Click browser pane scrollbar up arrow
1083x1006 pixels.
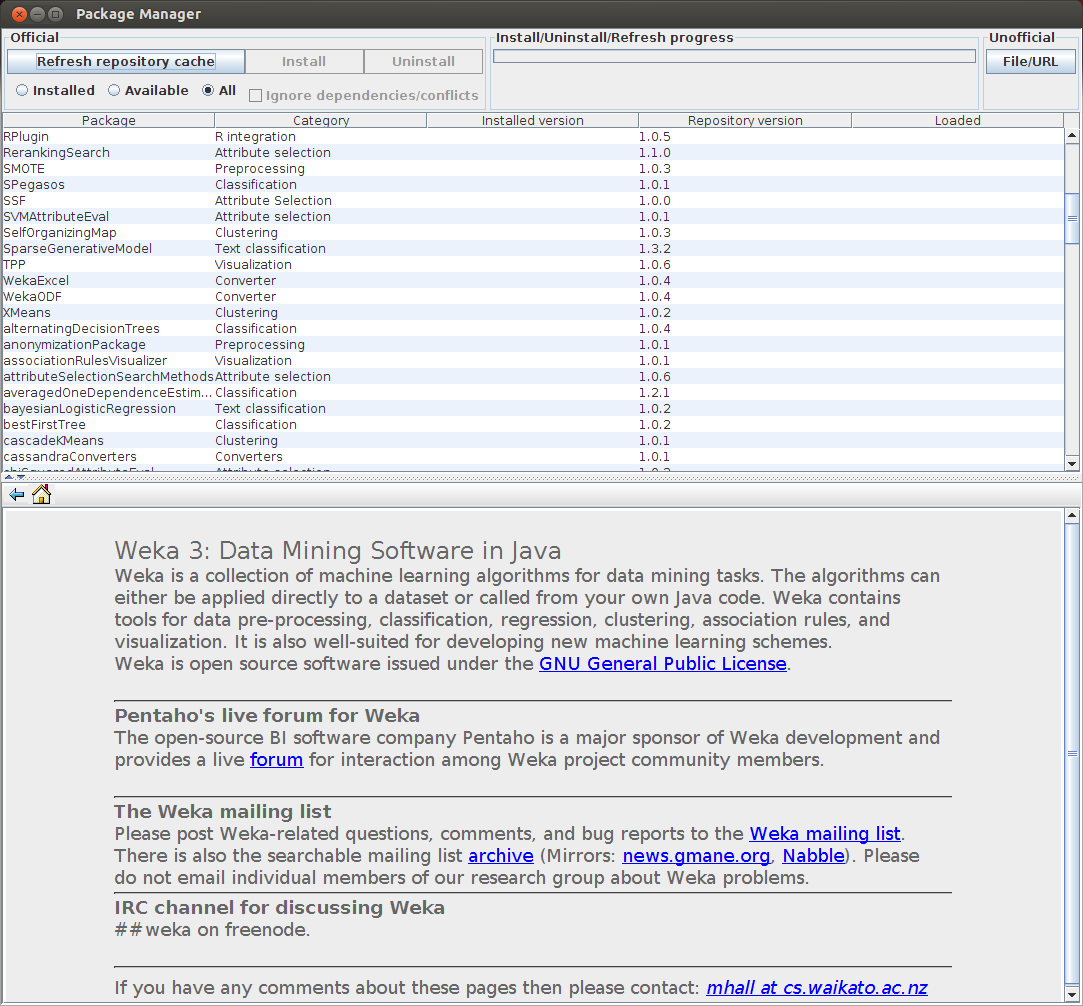(1072, 515)
